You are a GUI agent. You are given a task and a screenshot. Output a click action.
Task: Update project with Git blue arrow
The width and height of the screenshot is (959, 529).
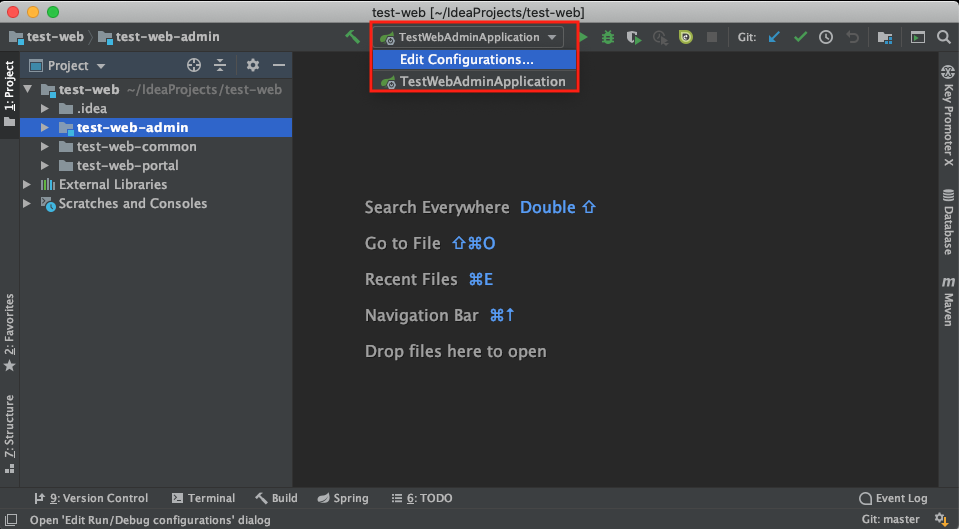774,37
